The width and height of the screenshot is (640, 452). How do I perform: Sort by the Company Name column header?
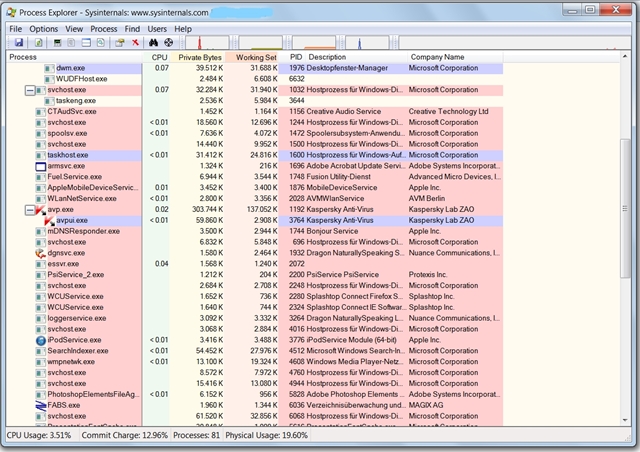pos(455,57)
